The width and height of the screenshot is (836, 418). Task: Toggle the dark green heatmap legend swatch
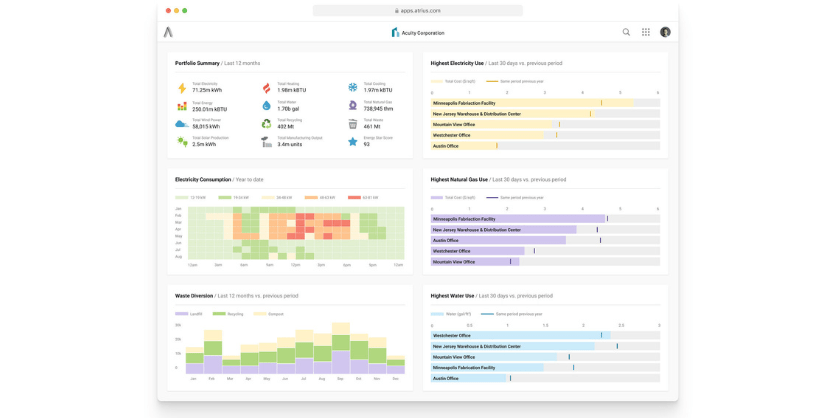pyautogui.click(x=224, y=198)
